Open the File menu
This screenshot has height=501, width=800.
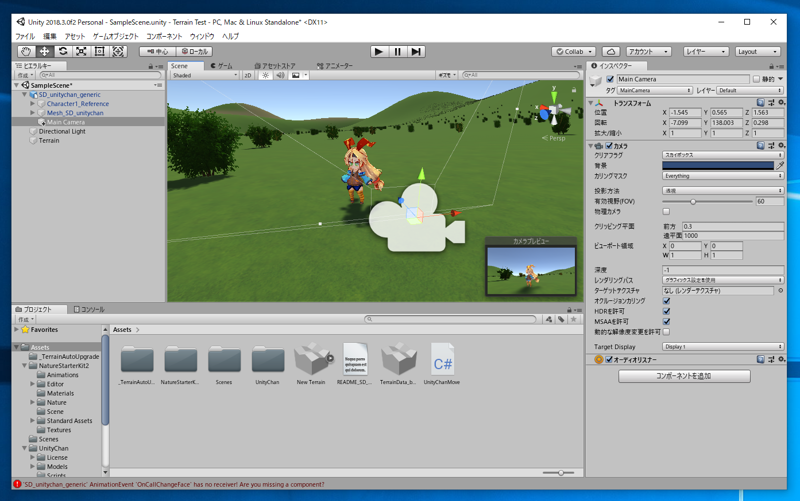pyautogui.click(x=25, y=36)
